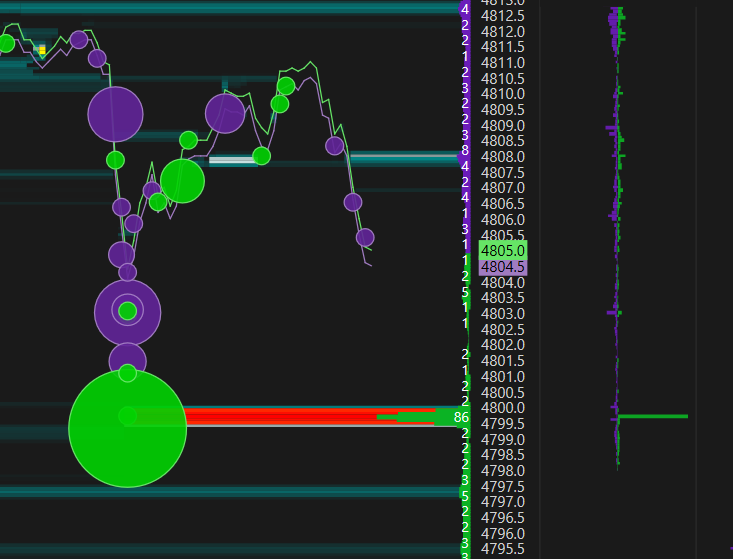This screenshot has height=559, width=733.
Task: Click price label 4807.0
Action: pos(503,188)
